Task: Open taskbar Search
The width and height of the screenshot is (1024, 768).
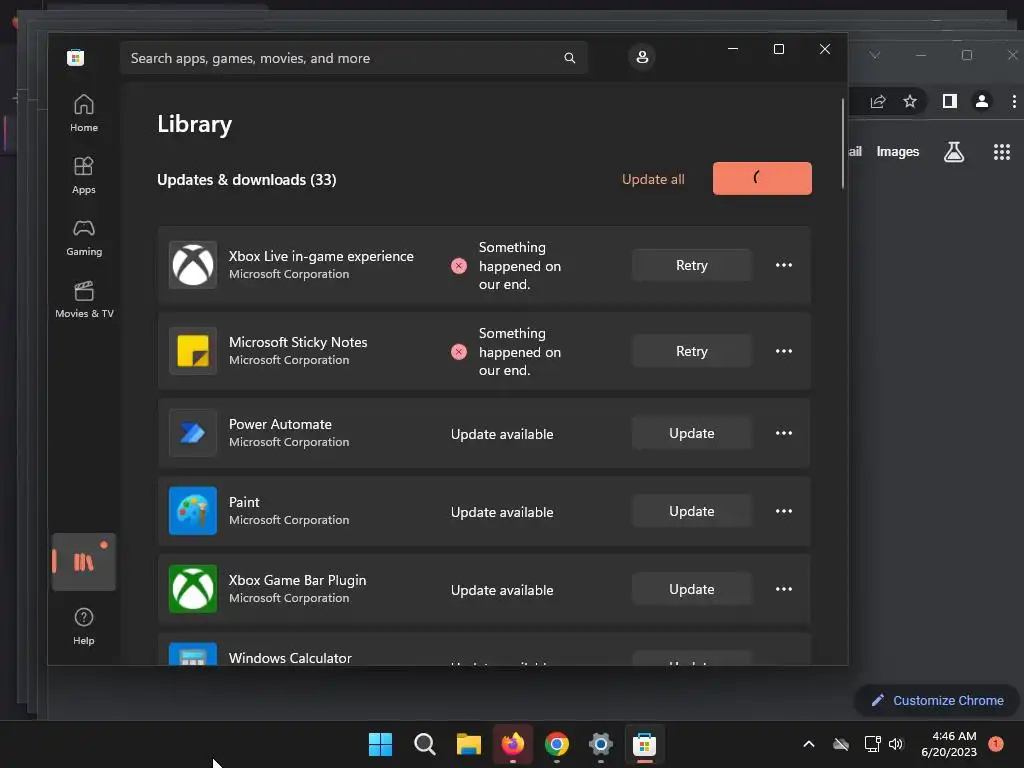Action: (x=424, y=744)
